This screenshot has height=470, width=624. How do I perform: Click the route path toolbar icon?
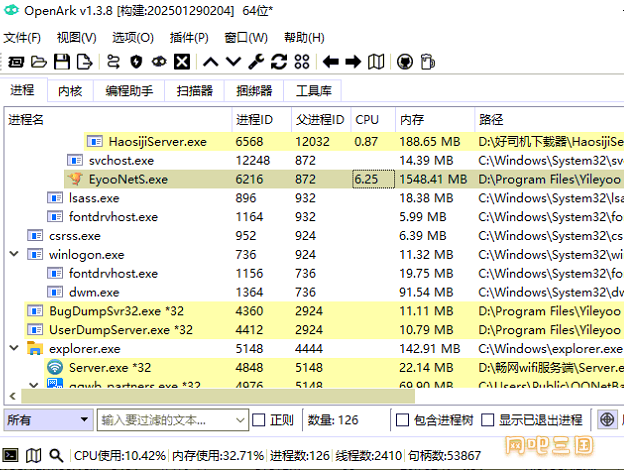point(113,62)
